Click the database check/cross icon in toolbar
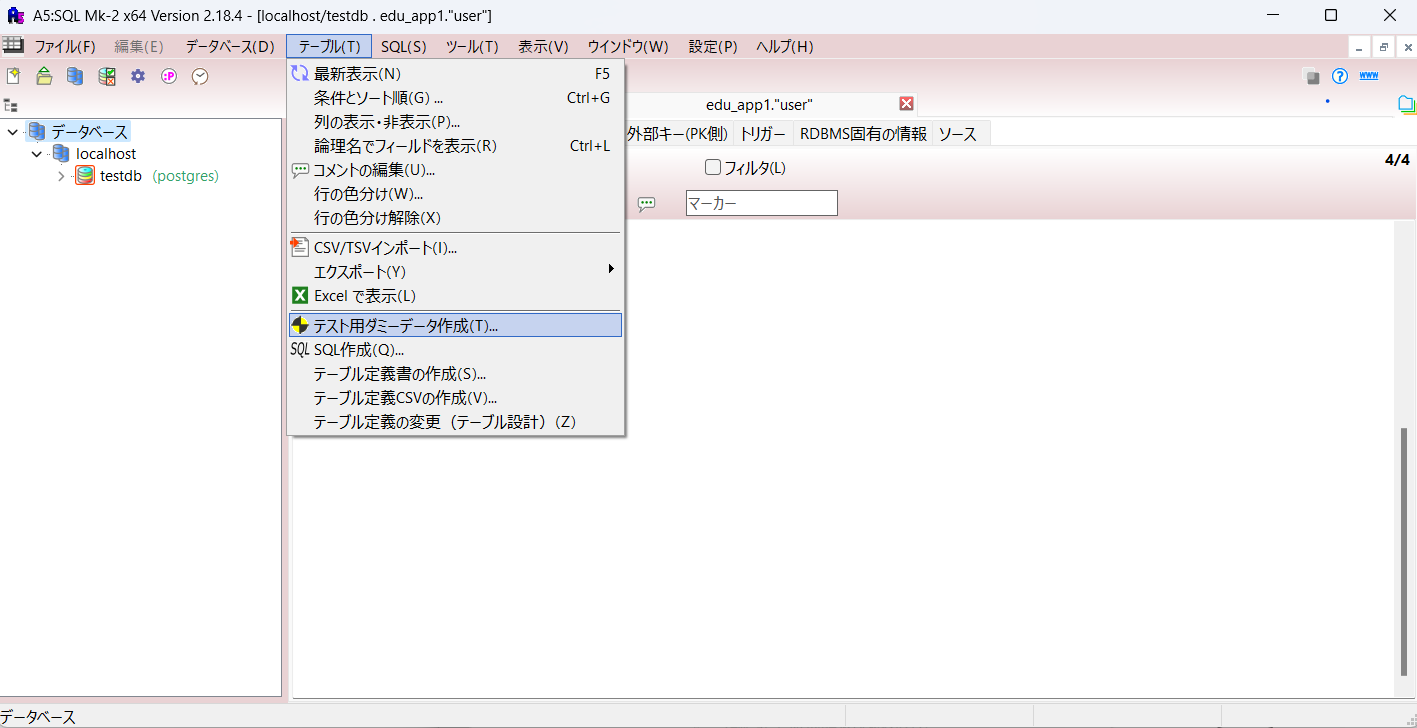This screenshot has height=728, width=1417. tap(106, 76)
